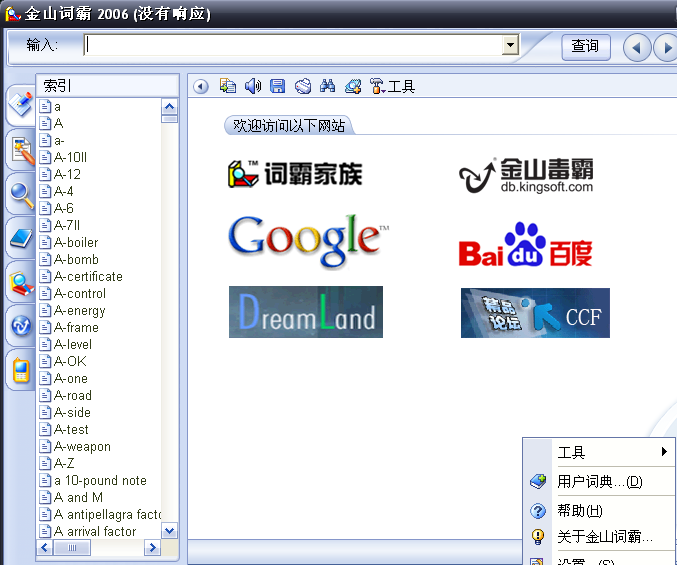Viewport: 677px width, 565px height.
Task: Select 'A-control' in the index list
Action: 80,294
